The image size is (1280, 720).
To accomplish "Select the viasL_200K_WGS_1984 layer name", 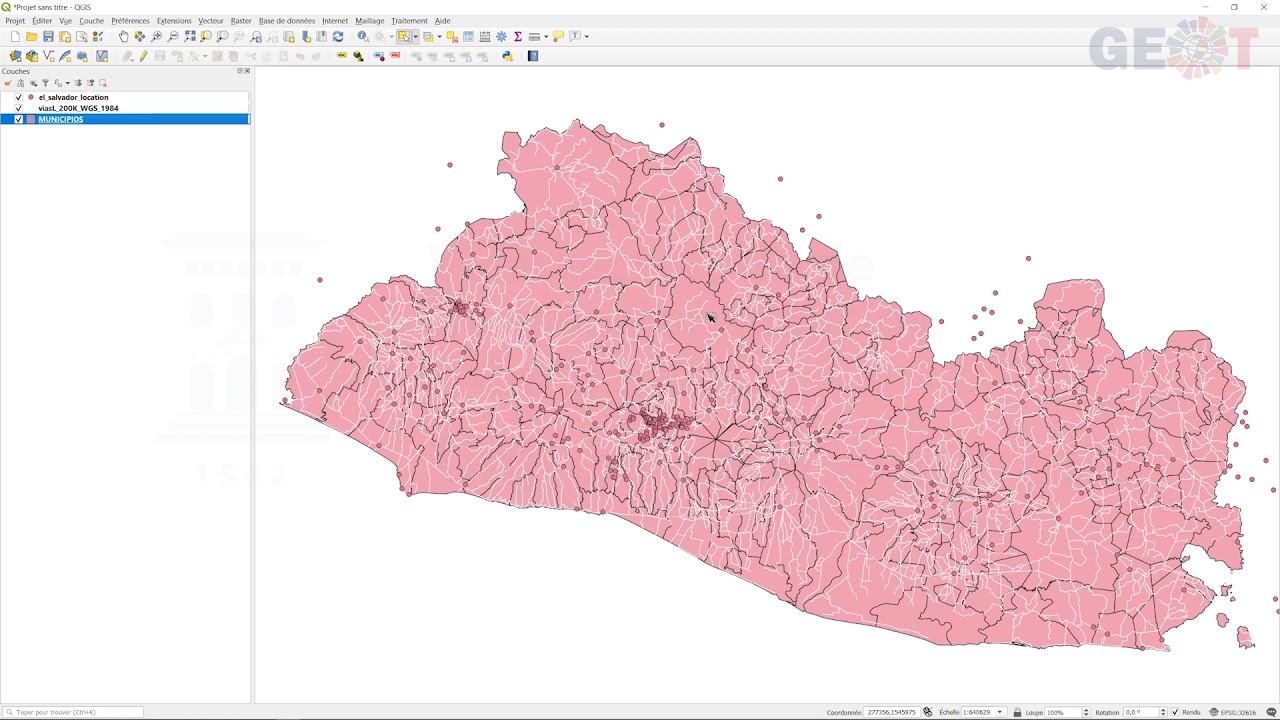I will click(x=78, y=108).
